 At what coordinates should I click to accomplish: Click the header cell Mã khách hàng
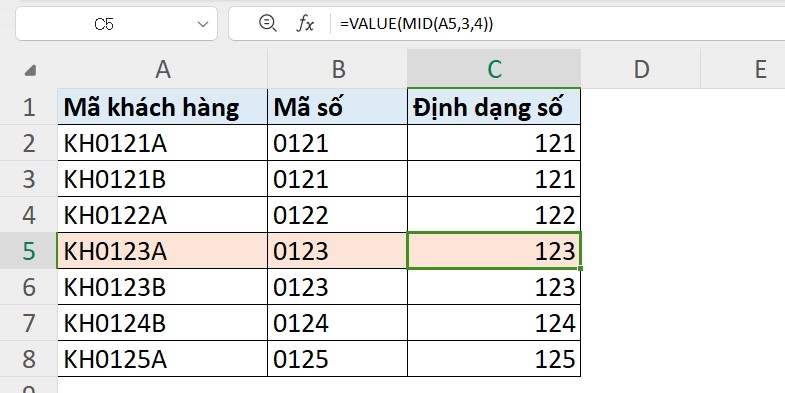point(163,107)
